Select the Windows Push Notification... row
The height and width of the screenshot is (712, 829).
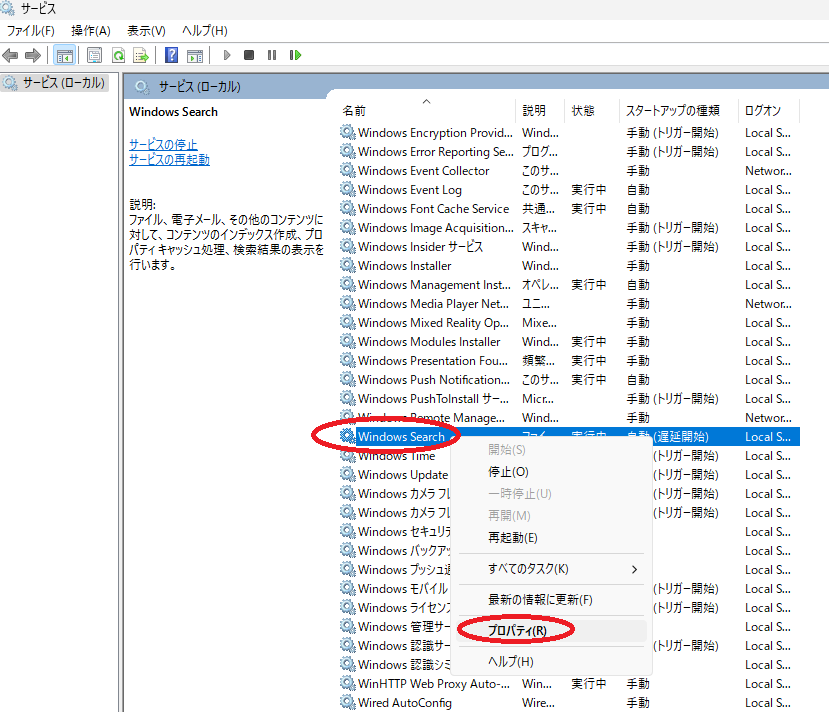pos(569,380)
